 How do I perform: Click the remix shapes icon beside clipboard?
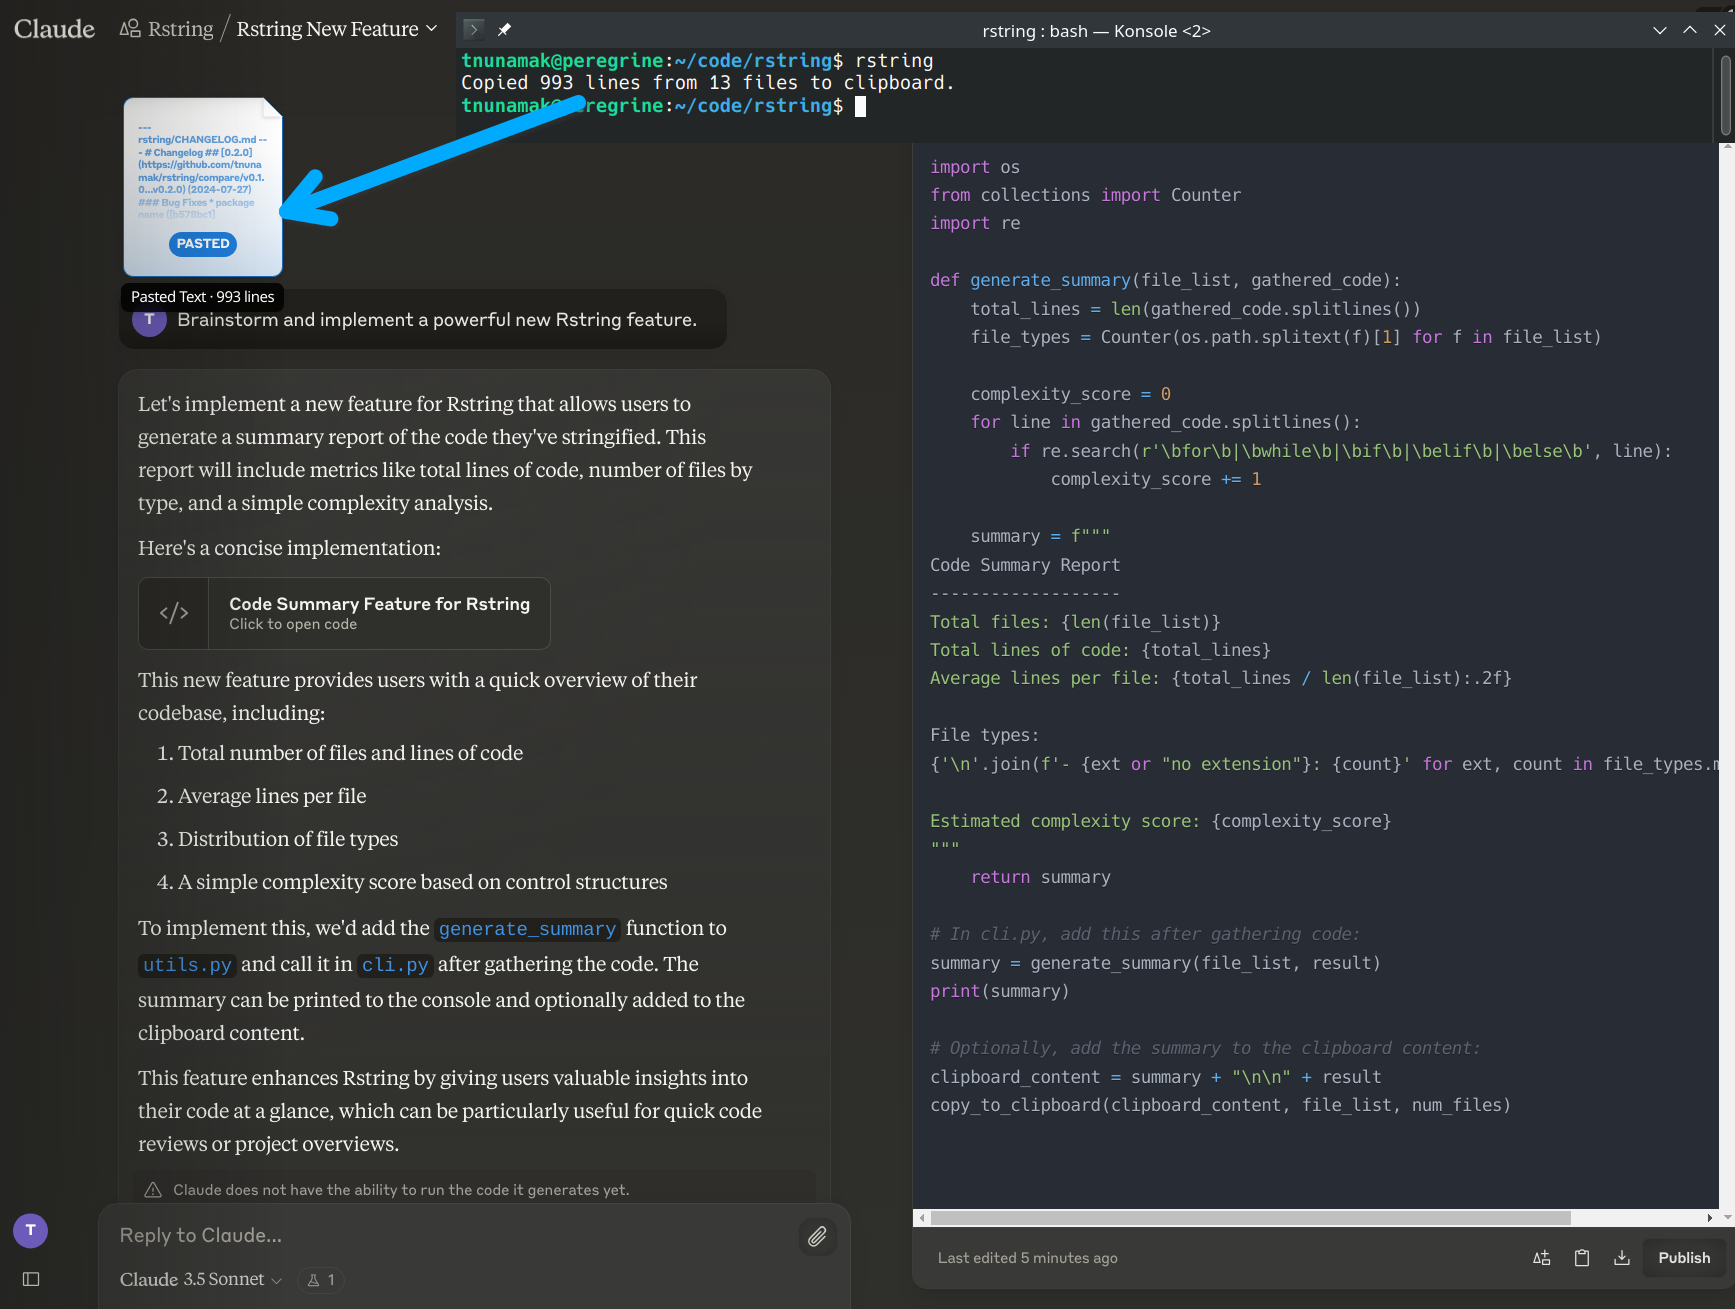[x=1542, y=1258]
